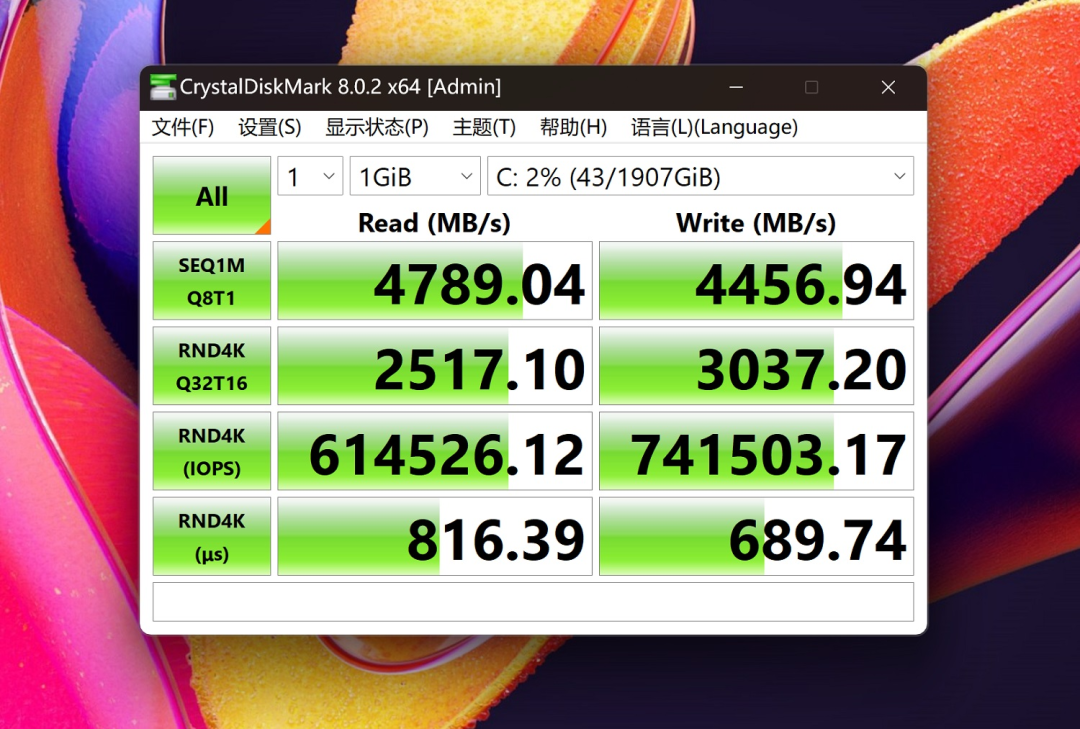This screenshot has height=729, width=1080.
Task: Click the Read (MB/s) column header
Action: (434, 223)
